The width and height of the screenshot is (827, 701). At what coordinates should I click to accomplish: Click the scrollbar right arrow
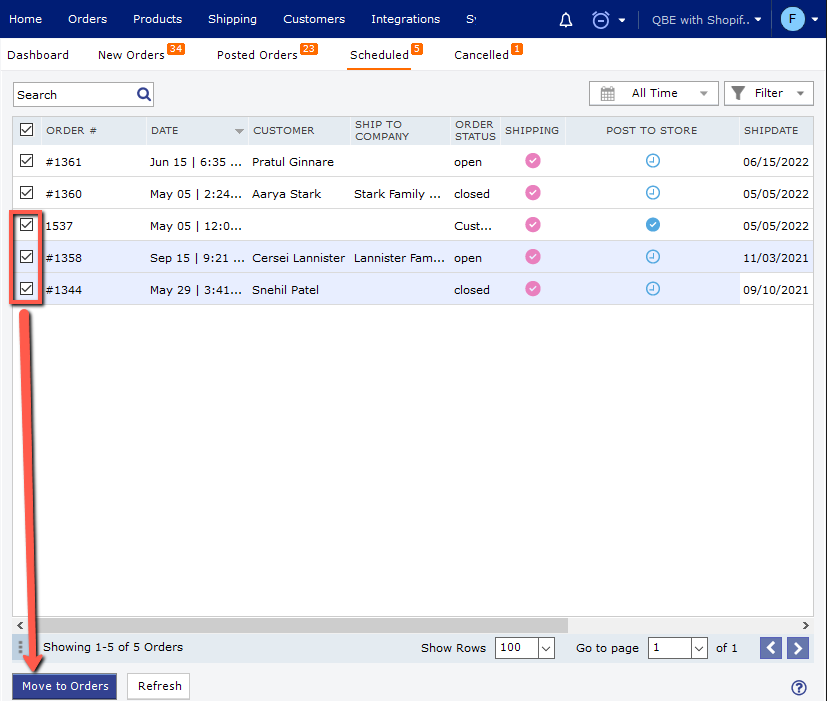805,626
